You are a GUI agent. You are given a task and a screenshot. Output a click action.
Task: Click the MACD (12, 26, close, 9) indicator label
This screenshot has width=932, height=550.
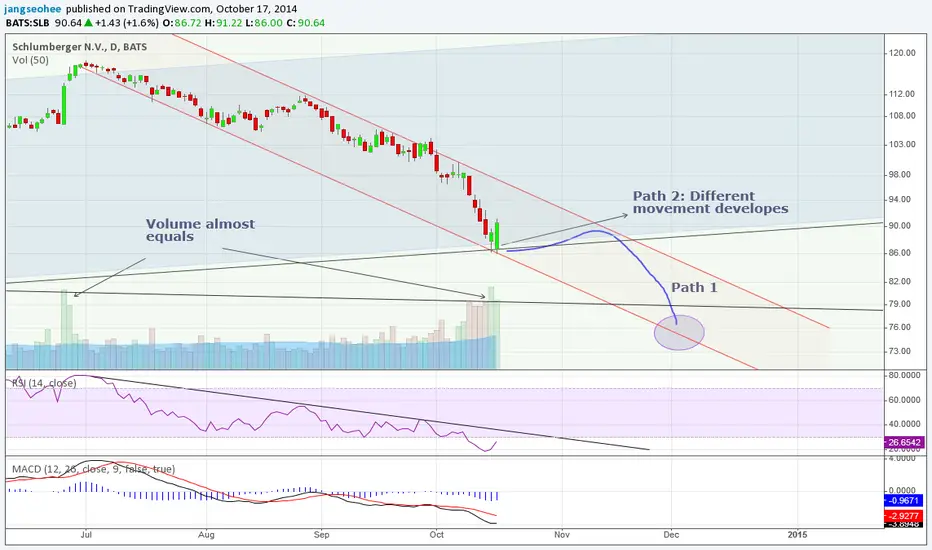[93, 469]
